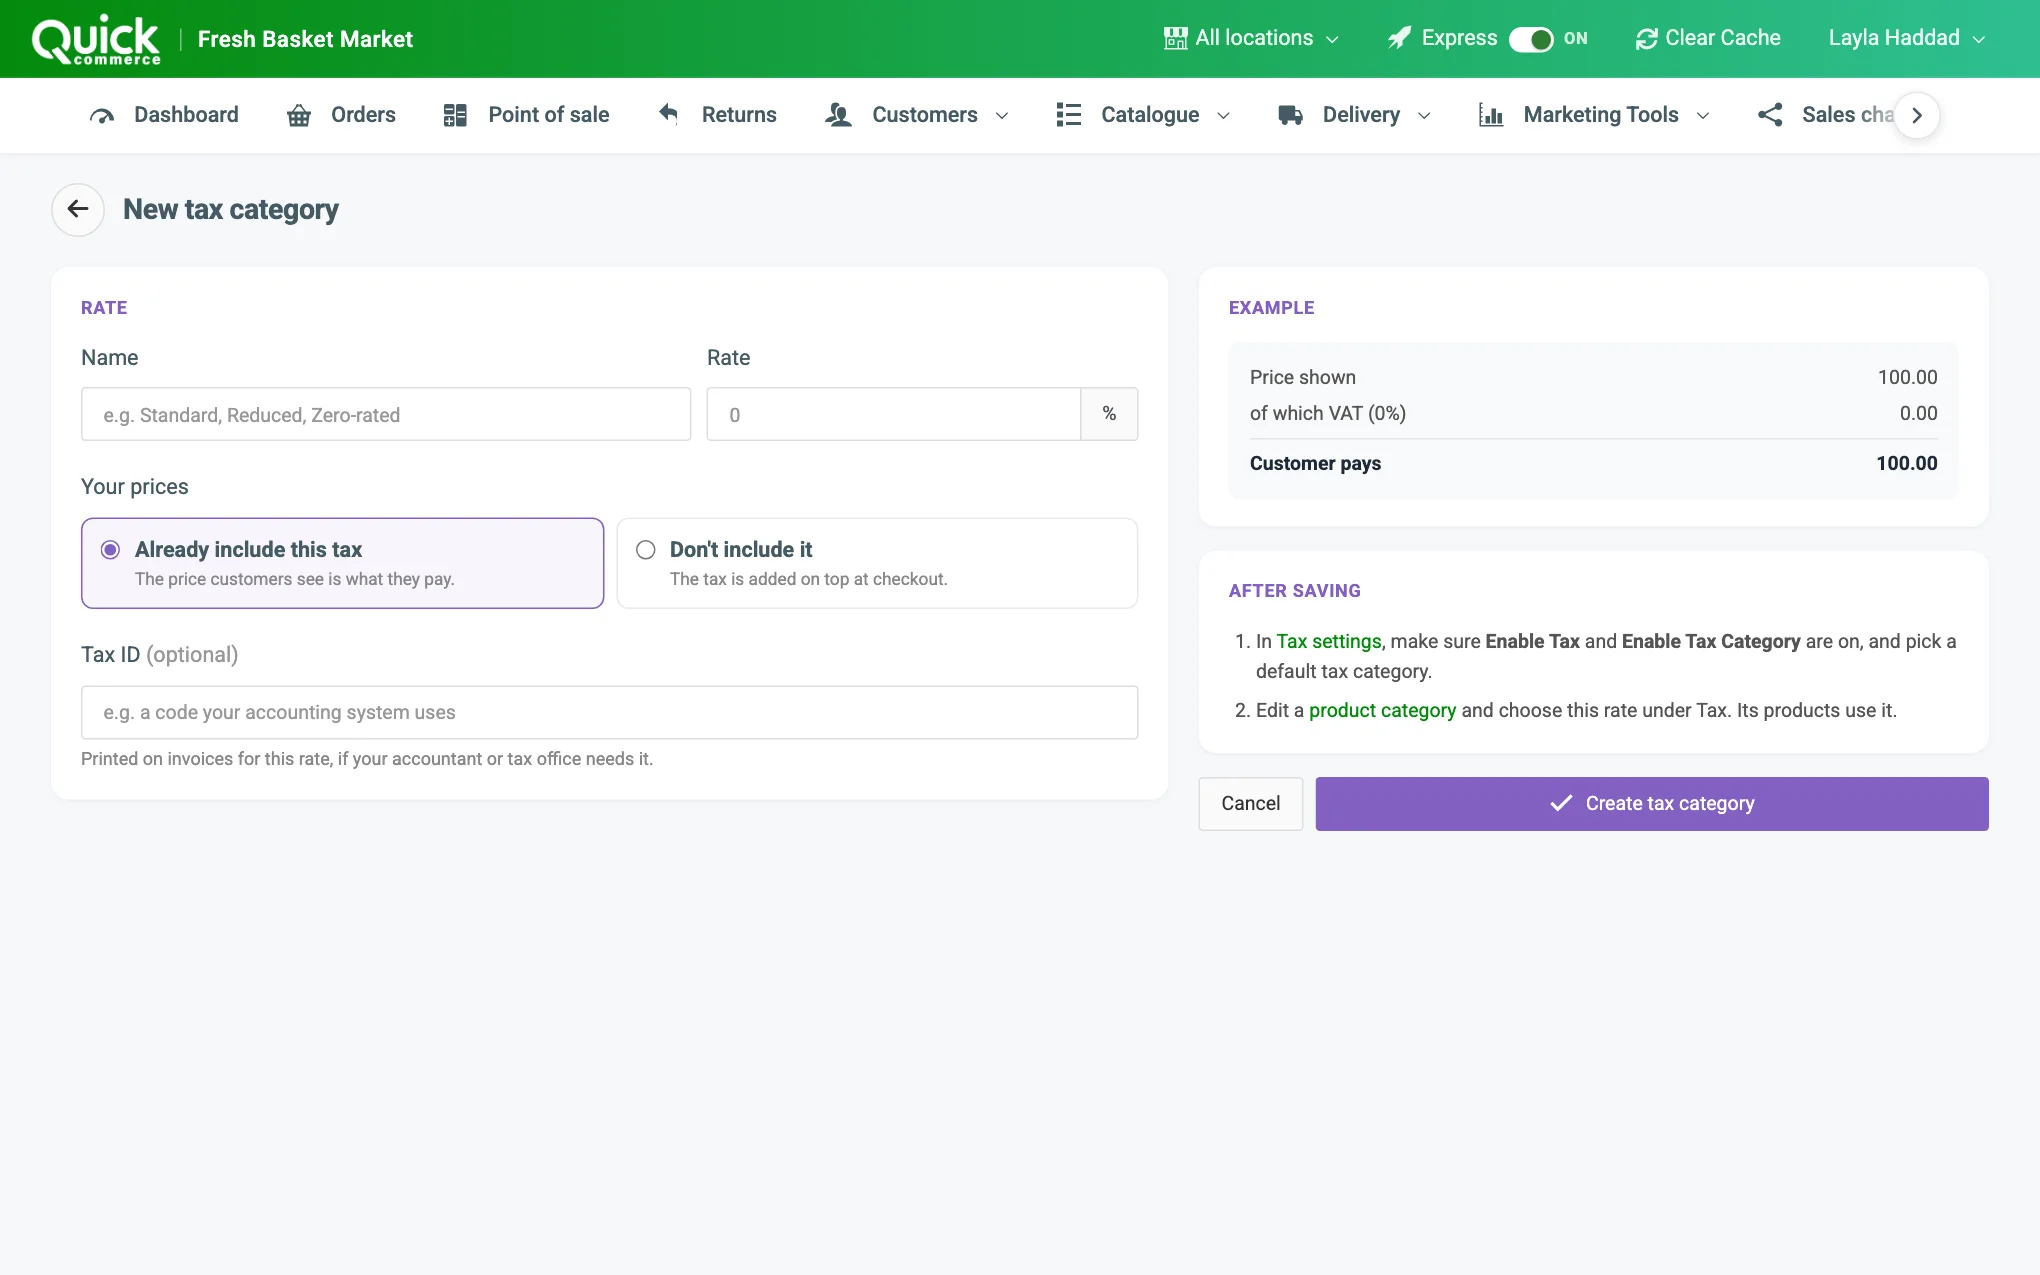Select 'Already include this tax' radio
2040x1275 pixels.
point(110,550)
